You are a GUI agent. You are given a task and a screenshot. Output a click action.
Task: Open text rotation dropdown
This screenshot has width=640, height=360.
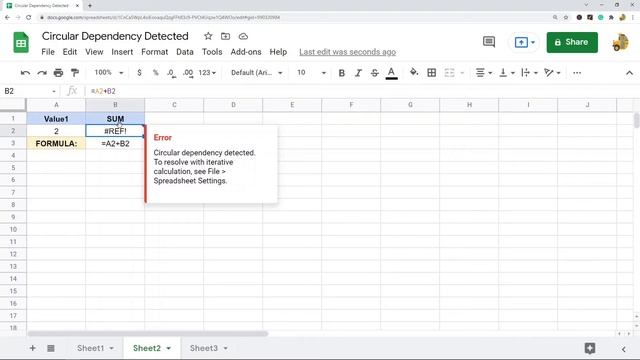pos(552,73)
